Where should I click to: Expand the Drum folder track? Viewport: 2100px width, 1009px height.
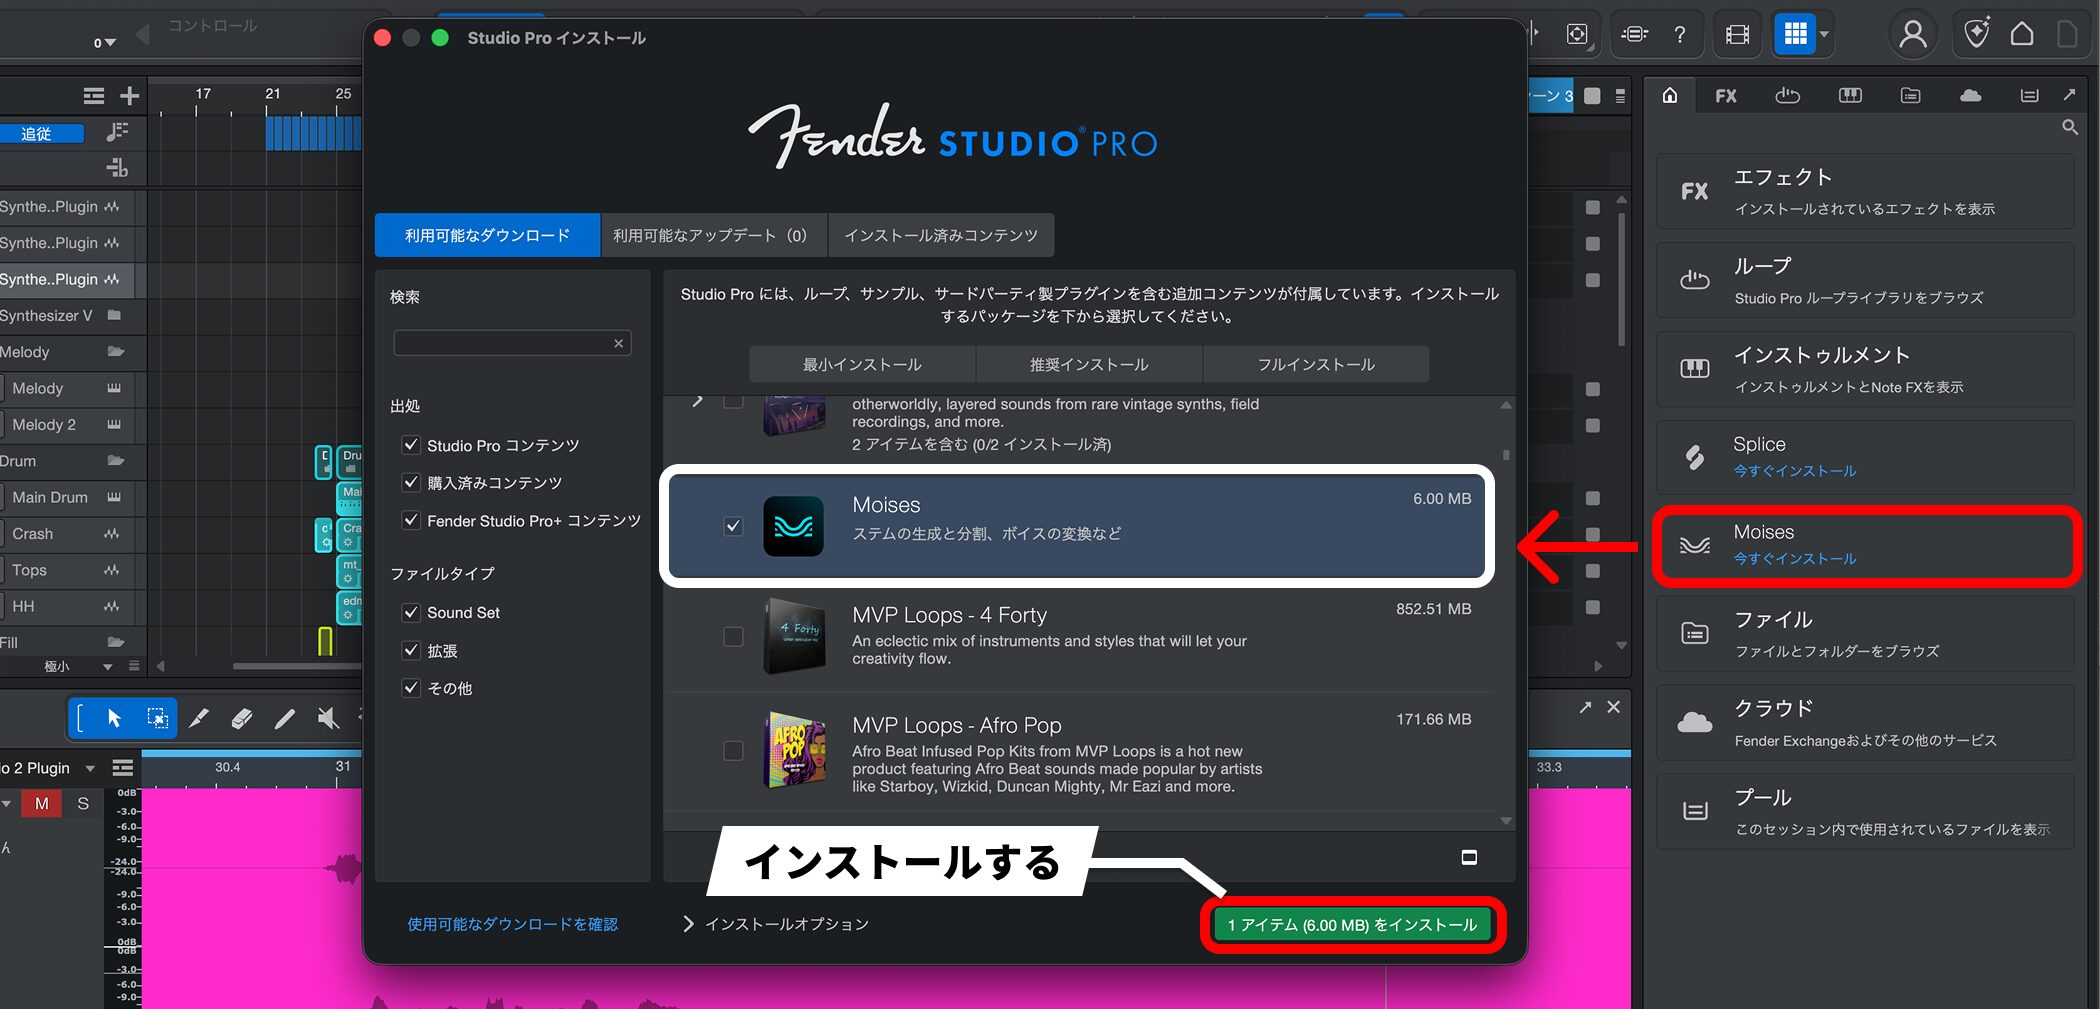tap(116, 461)
